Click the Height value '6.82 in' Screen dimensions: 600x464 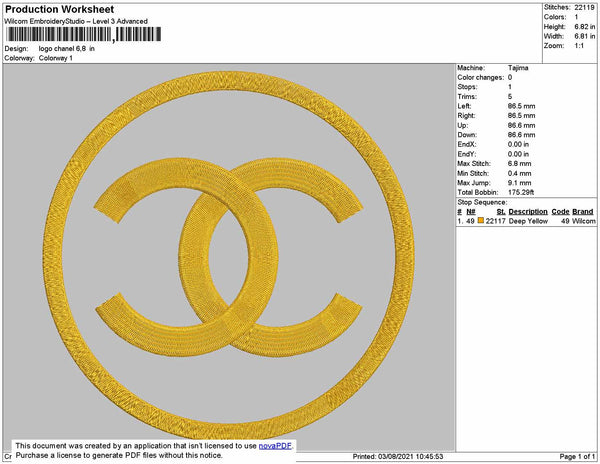tap(585, 27)
